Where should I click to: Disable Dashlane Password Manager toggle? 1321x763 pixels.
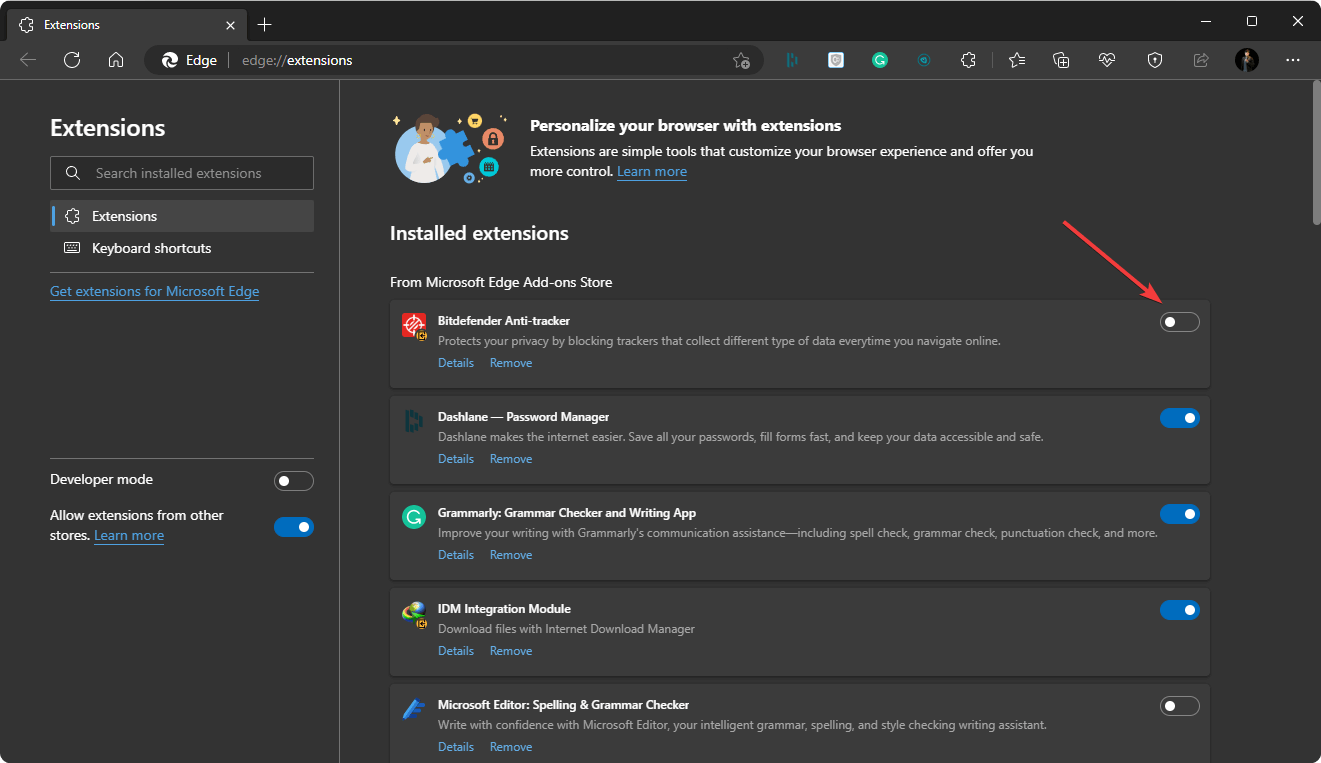point(1180,418)
